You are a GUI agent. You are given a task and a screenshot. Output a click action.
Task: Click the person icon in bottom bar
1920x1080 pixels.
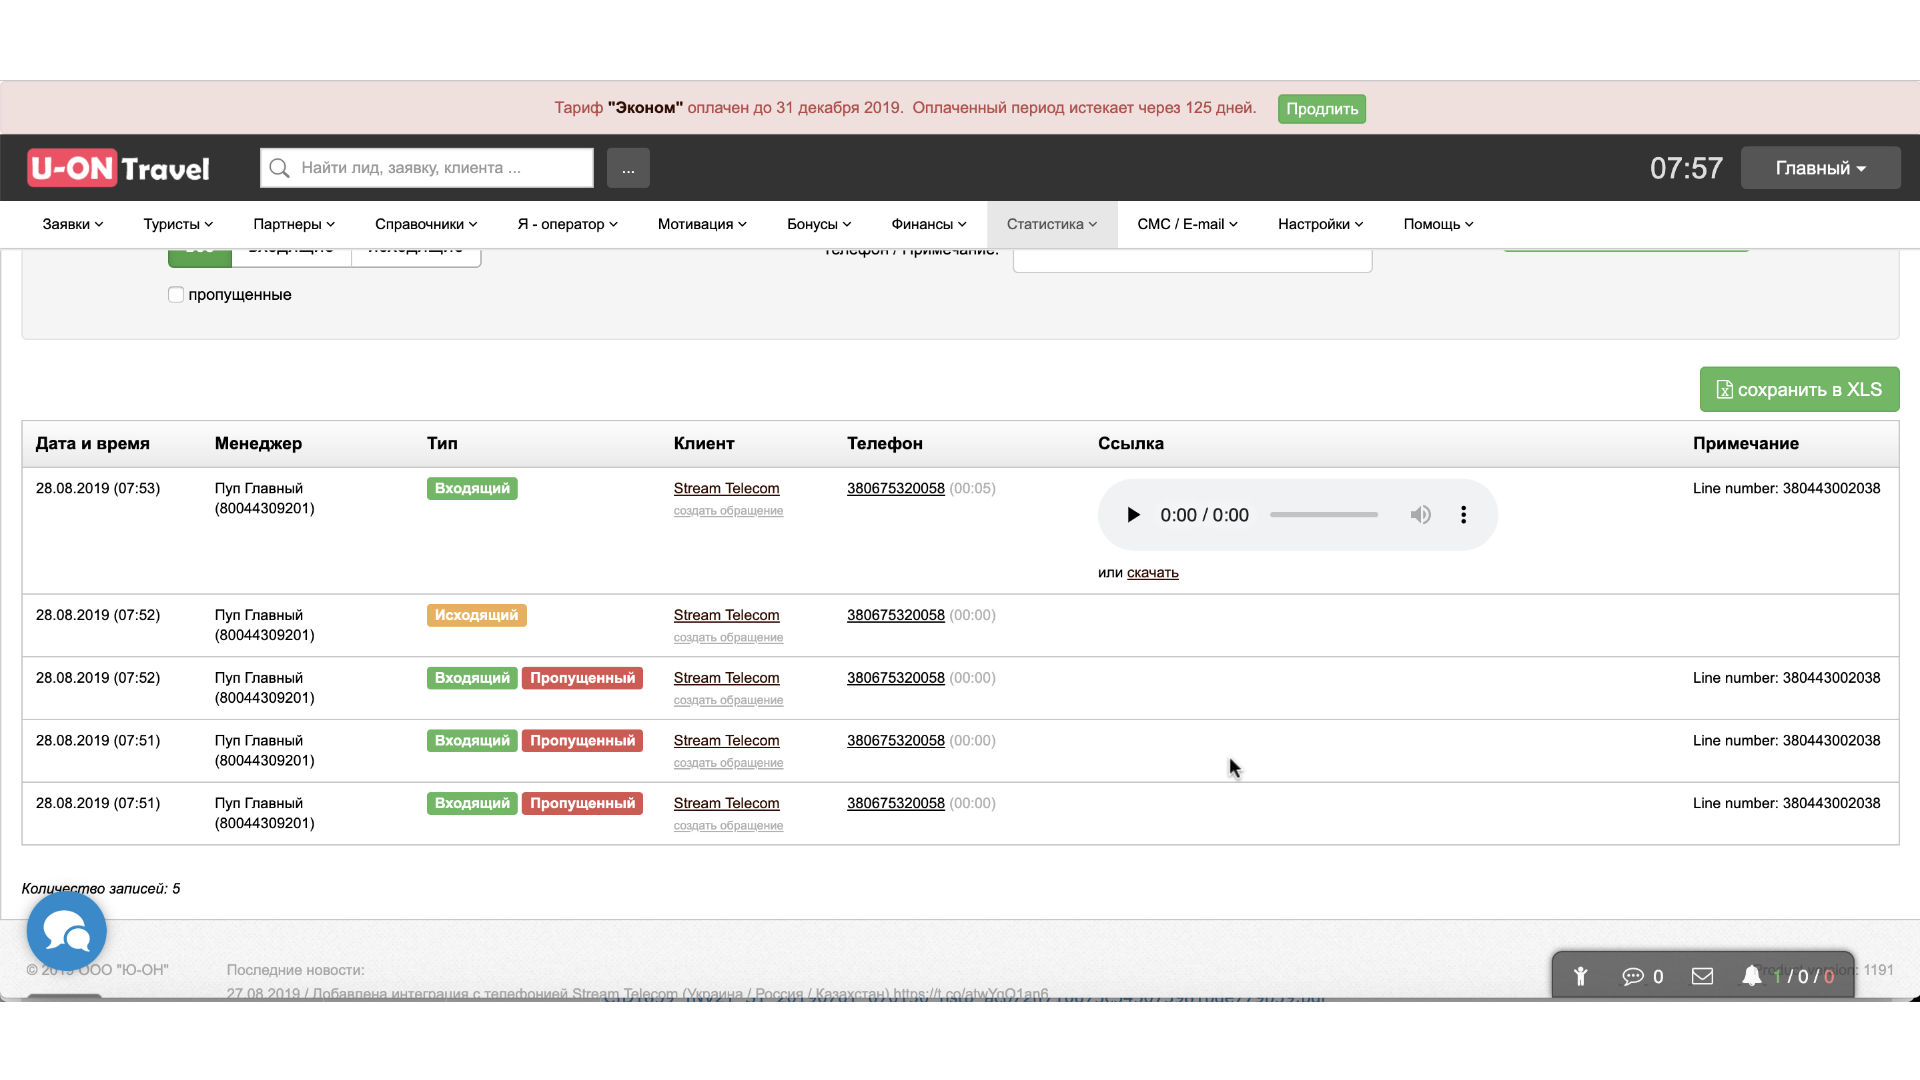pos(1581,976)
